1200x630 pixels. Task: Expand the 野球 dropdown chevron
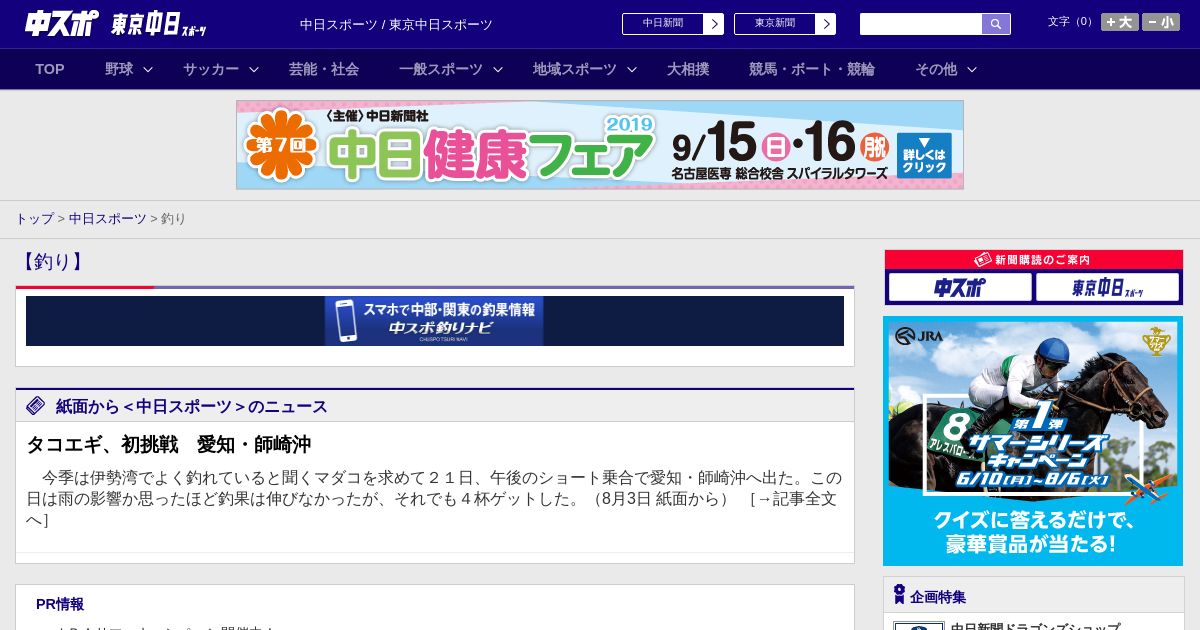point(148,69)
